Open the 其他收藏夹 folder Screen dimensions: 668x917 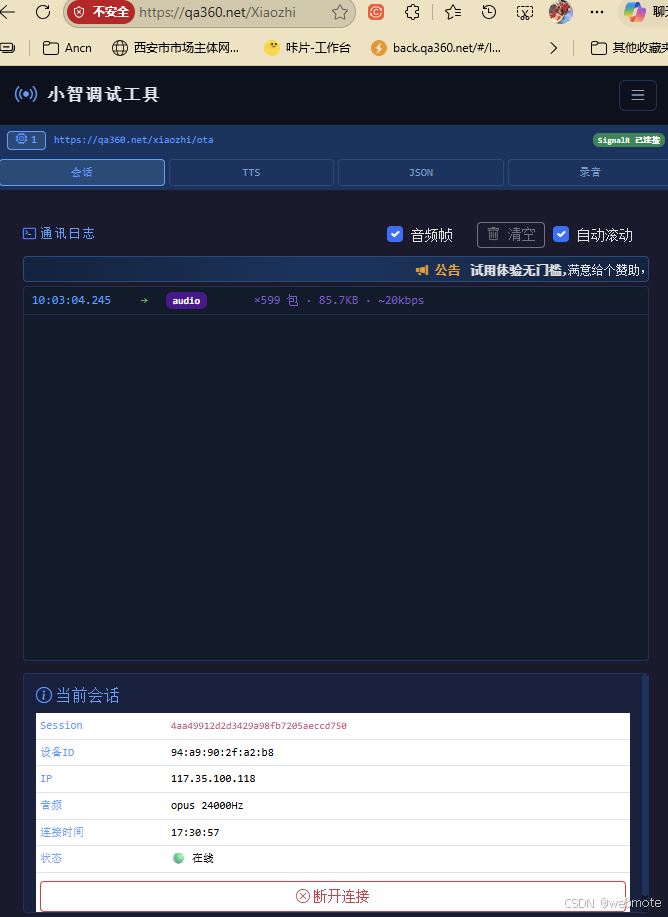(x=629, y=48)
